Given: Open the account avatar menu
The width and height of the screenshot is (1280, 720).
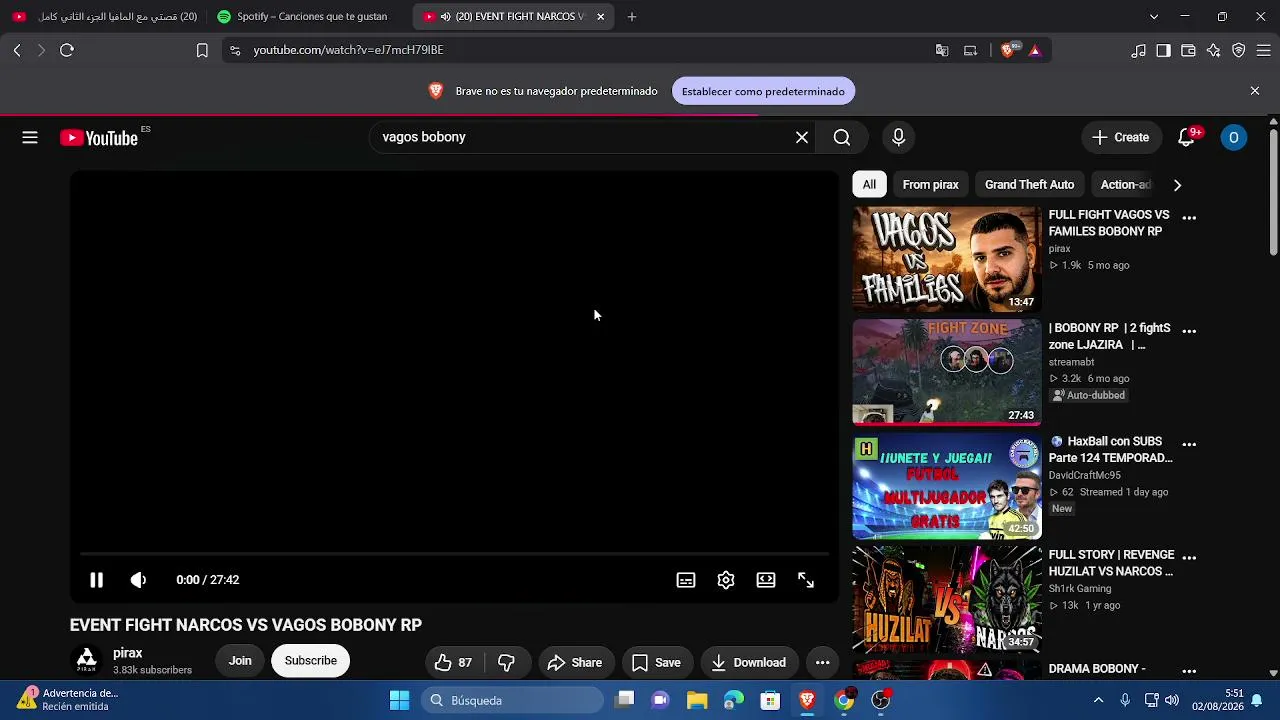Looking at the screenshot, I should click(1234, 138).
